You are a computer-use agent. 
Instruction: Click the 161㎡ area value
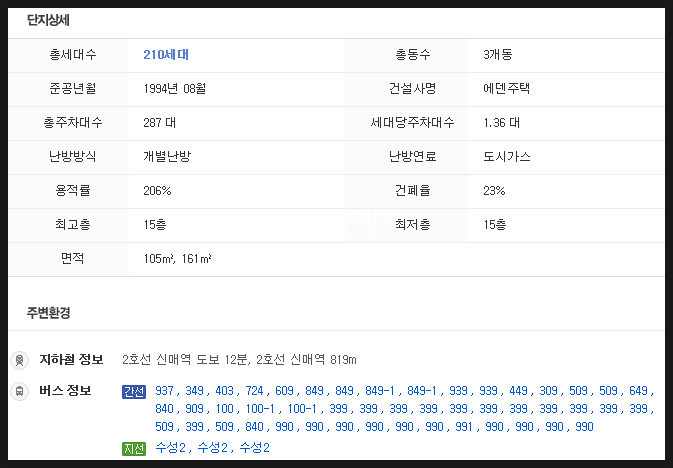point(197,258)
